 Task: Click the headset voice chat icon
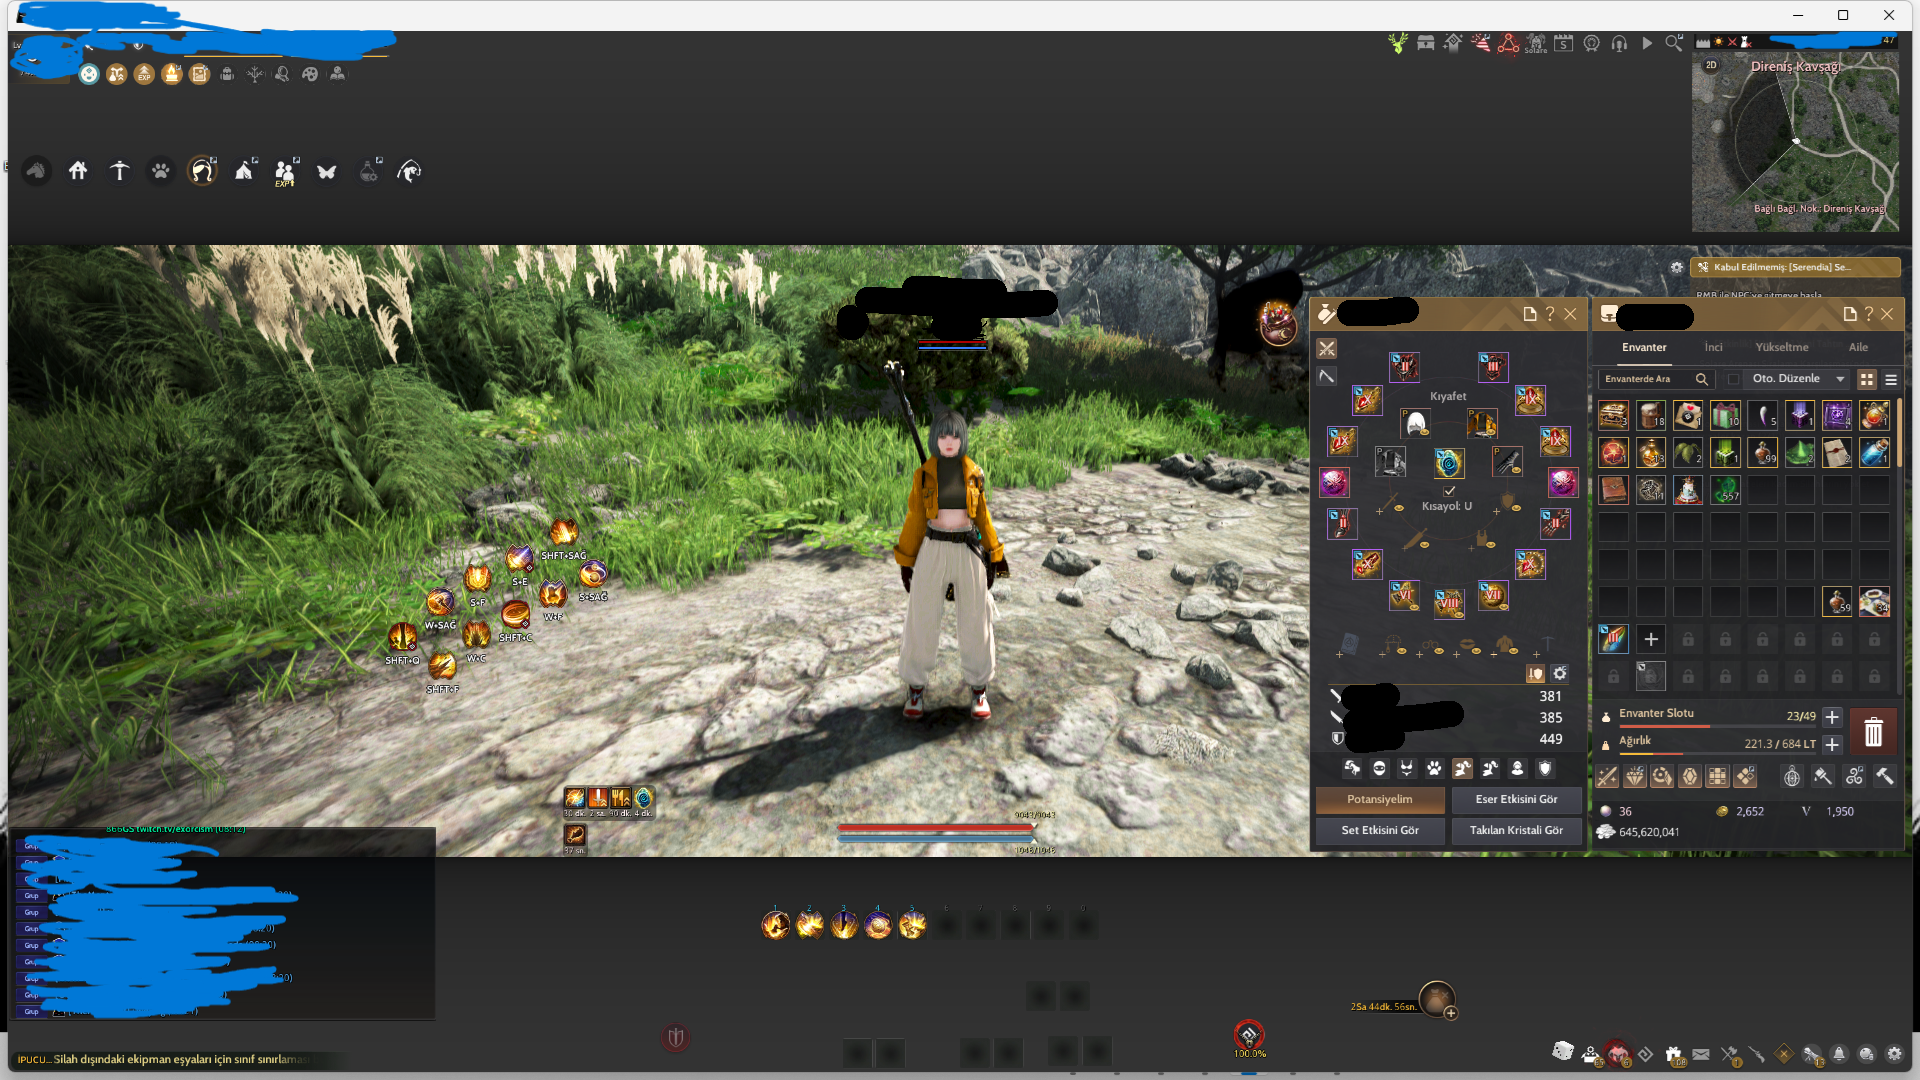click(1619, 43)
